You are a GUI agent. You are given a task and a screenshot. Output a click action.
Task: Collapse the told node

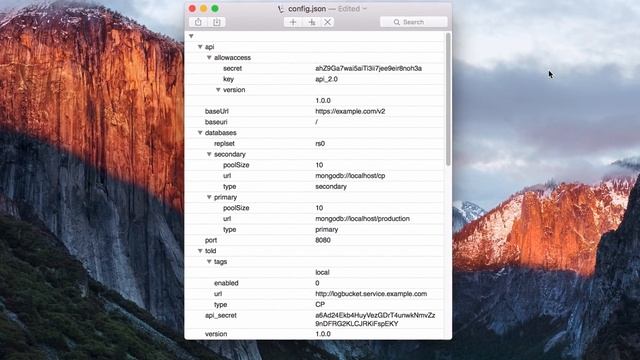tap(200, 251)
